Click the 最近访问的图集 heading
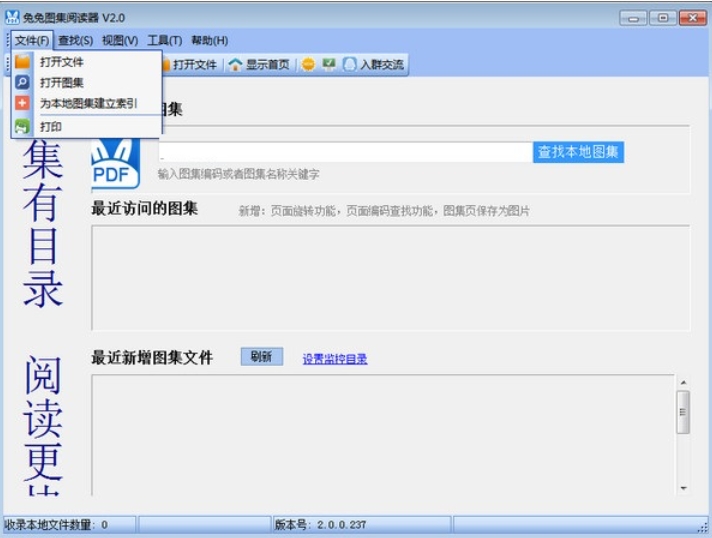This screenshot has width=712, height=538. [x=144, y=209]
